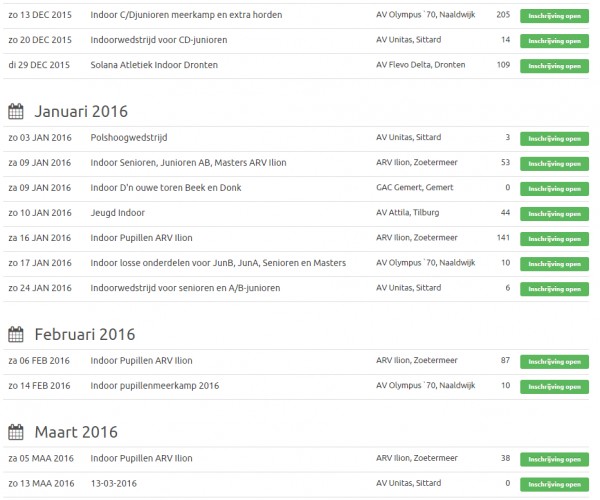Click Inschrijving open for Jeugd Indoor

point(553,213)
